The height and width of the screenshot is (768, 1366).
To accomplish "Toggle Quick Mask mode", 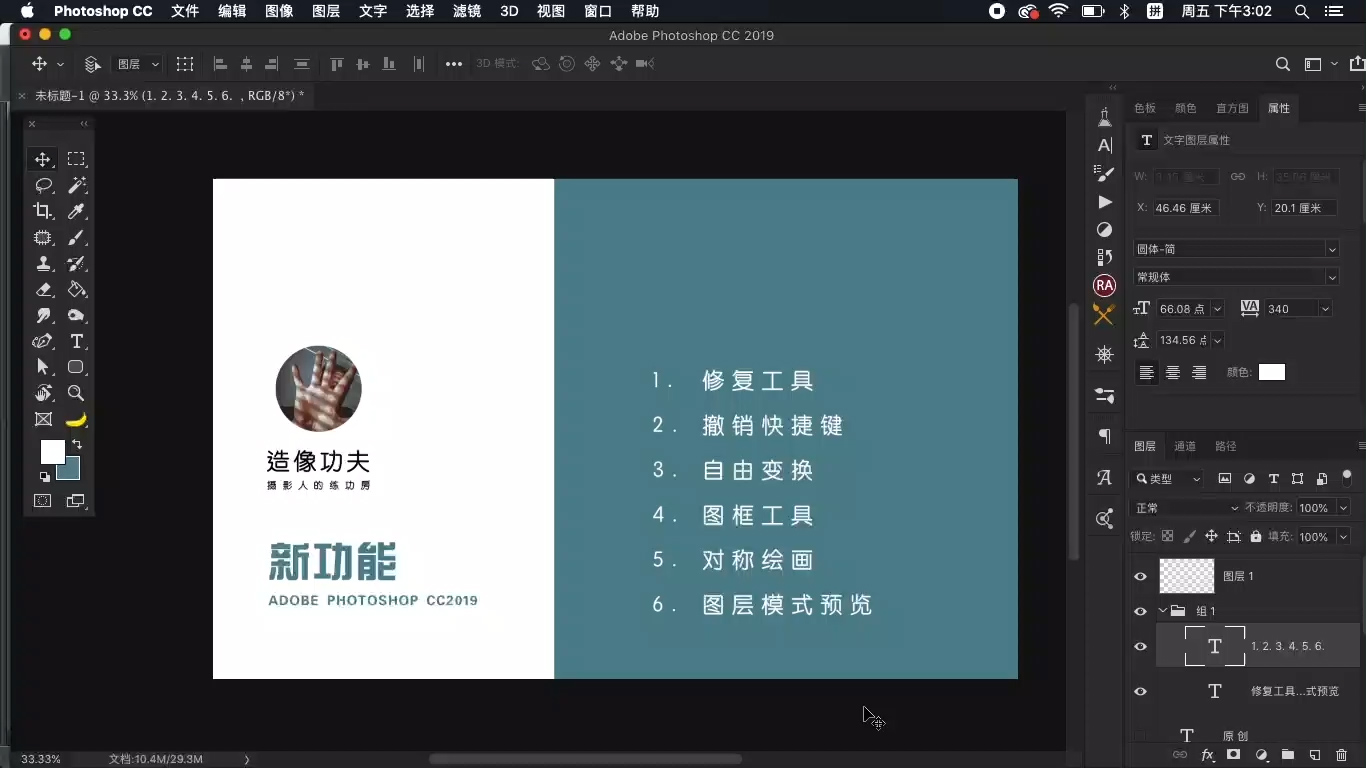I will click(43, 501).
